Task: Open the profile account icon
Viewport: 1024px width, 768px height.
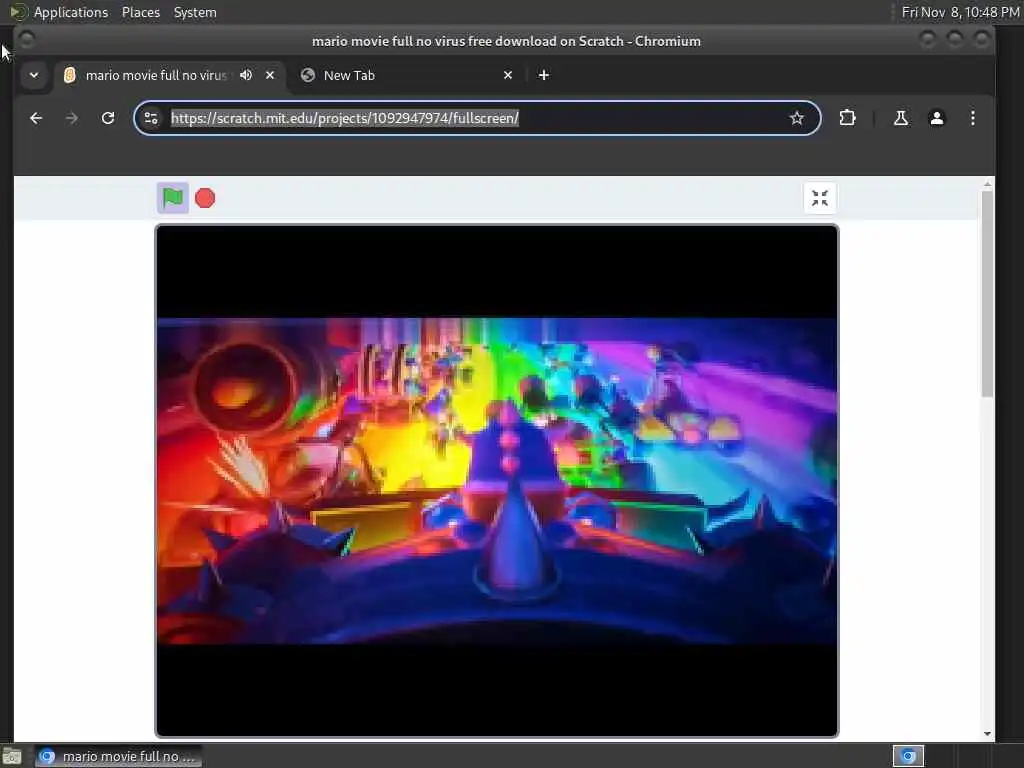Action: click(x=936, y=118)
